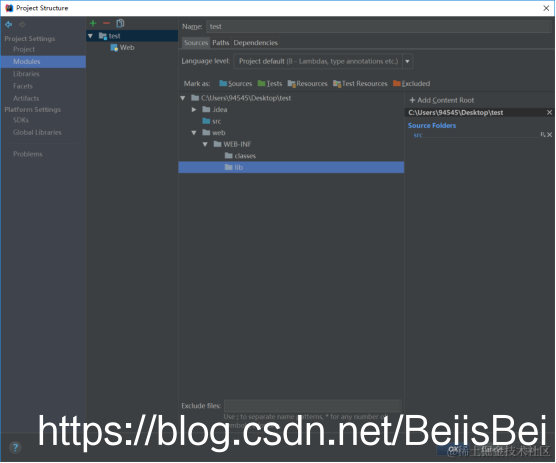Expand the .idea folder node
556x463 pixels.
[194, 110]
